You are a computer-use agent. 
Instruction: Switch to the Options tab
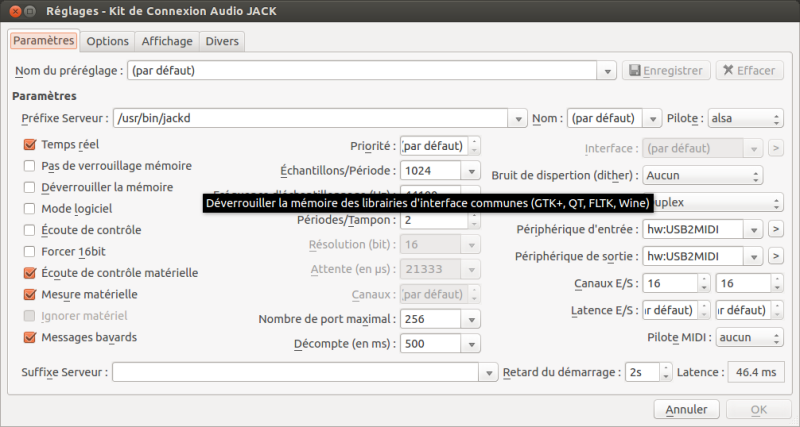tap(107, 41)
